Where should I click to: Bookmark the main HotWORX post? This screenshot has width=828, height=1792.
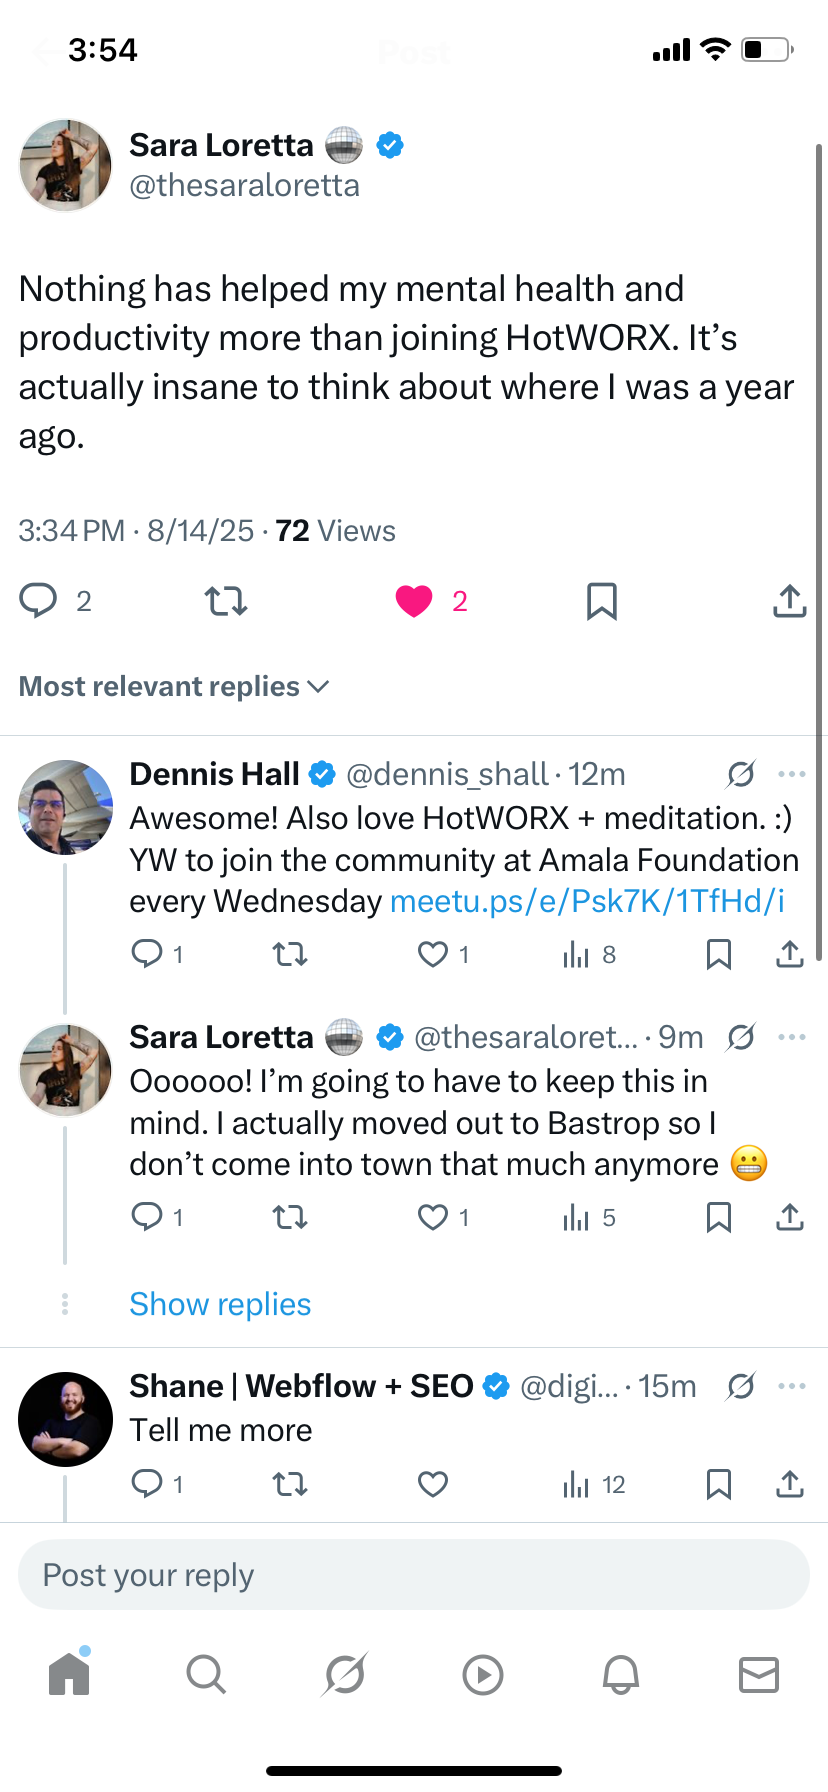[x=601, y=601]
